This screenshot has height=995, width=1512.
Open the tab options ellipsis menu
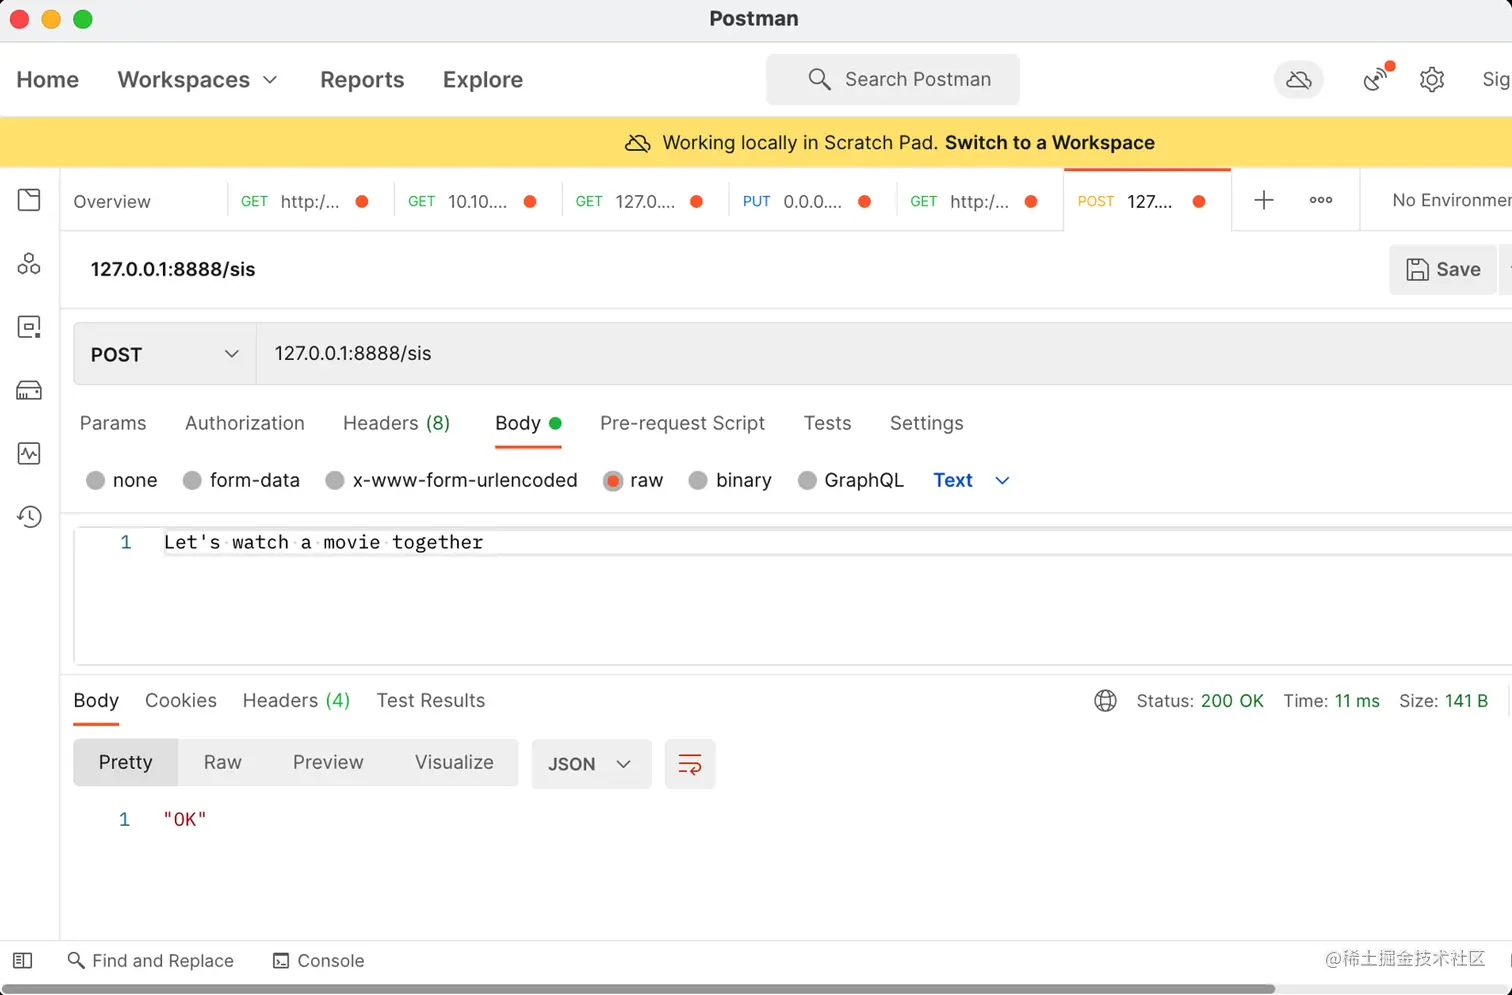click(x=1321, y=200)
